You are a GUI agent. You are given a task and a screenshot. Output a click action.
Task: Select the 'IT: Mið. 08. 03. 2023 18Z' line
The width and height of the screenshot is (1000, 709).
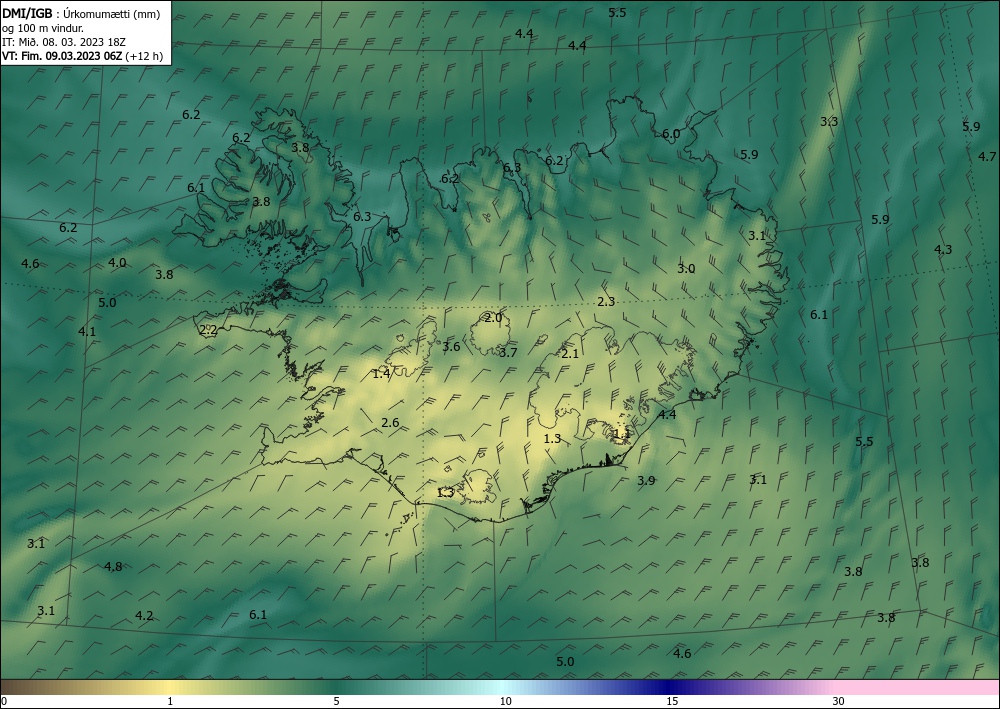(64, 42)
